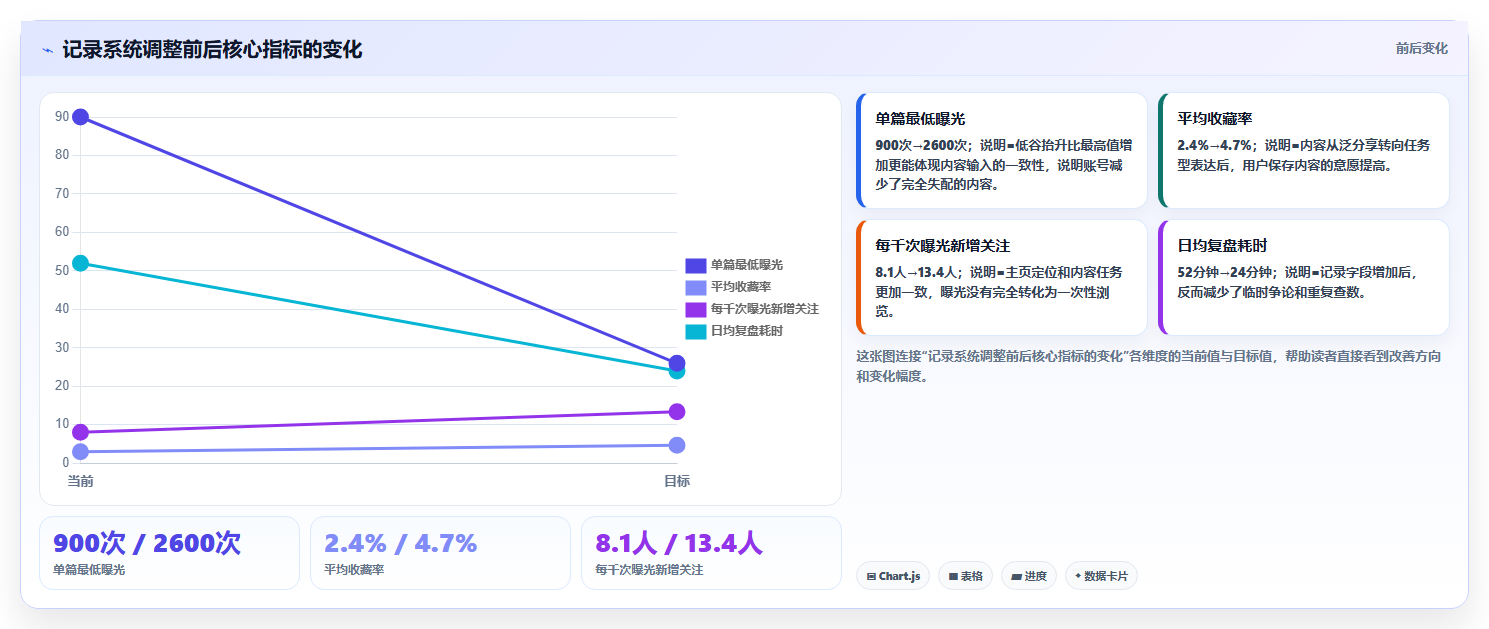This screenshot has width=1489, height=629.
Task: Click the 2.4%→4.7% text in the card
Action: pos(1214,145)
